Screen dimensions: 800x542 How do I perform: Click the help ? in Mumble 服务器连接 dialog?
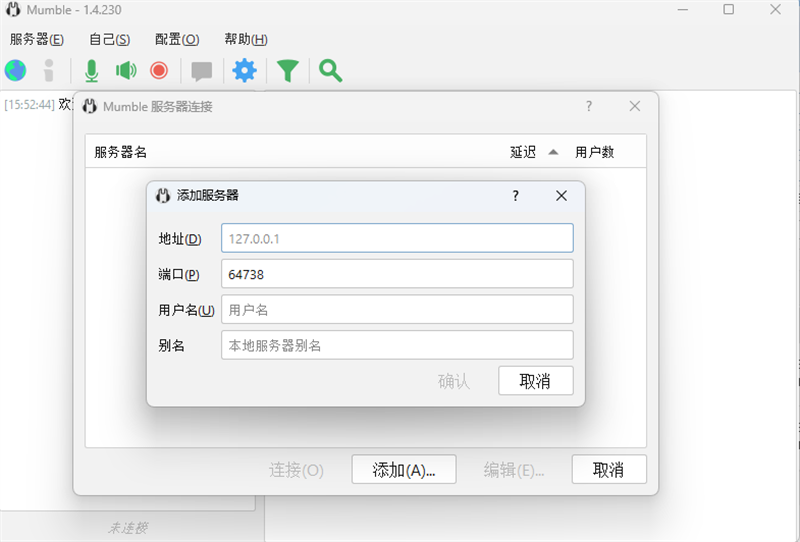point(589,106)
